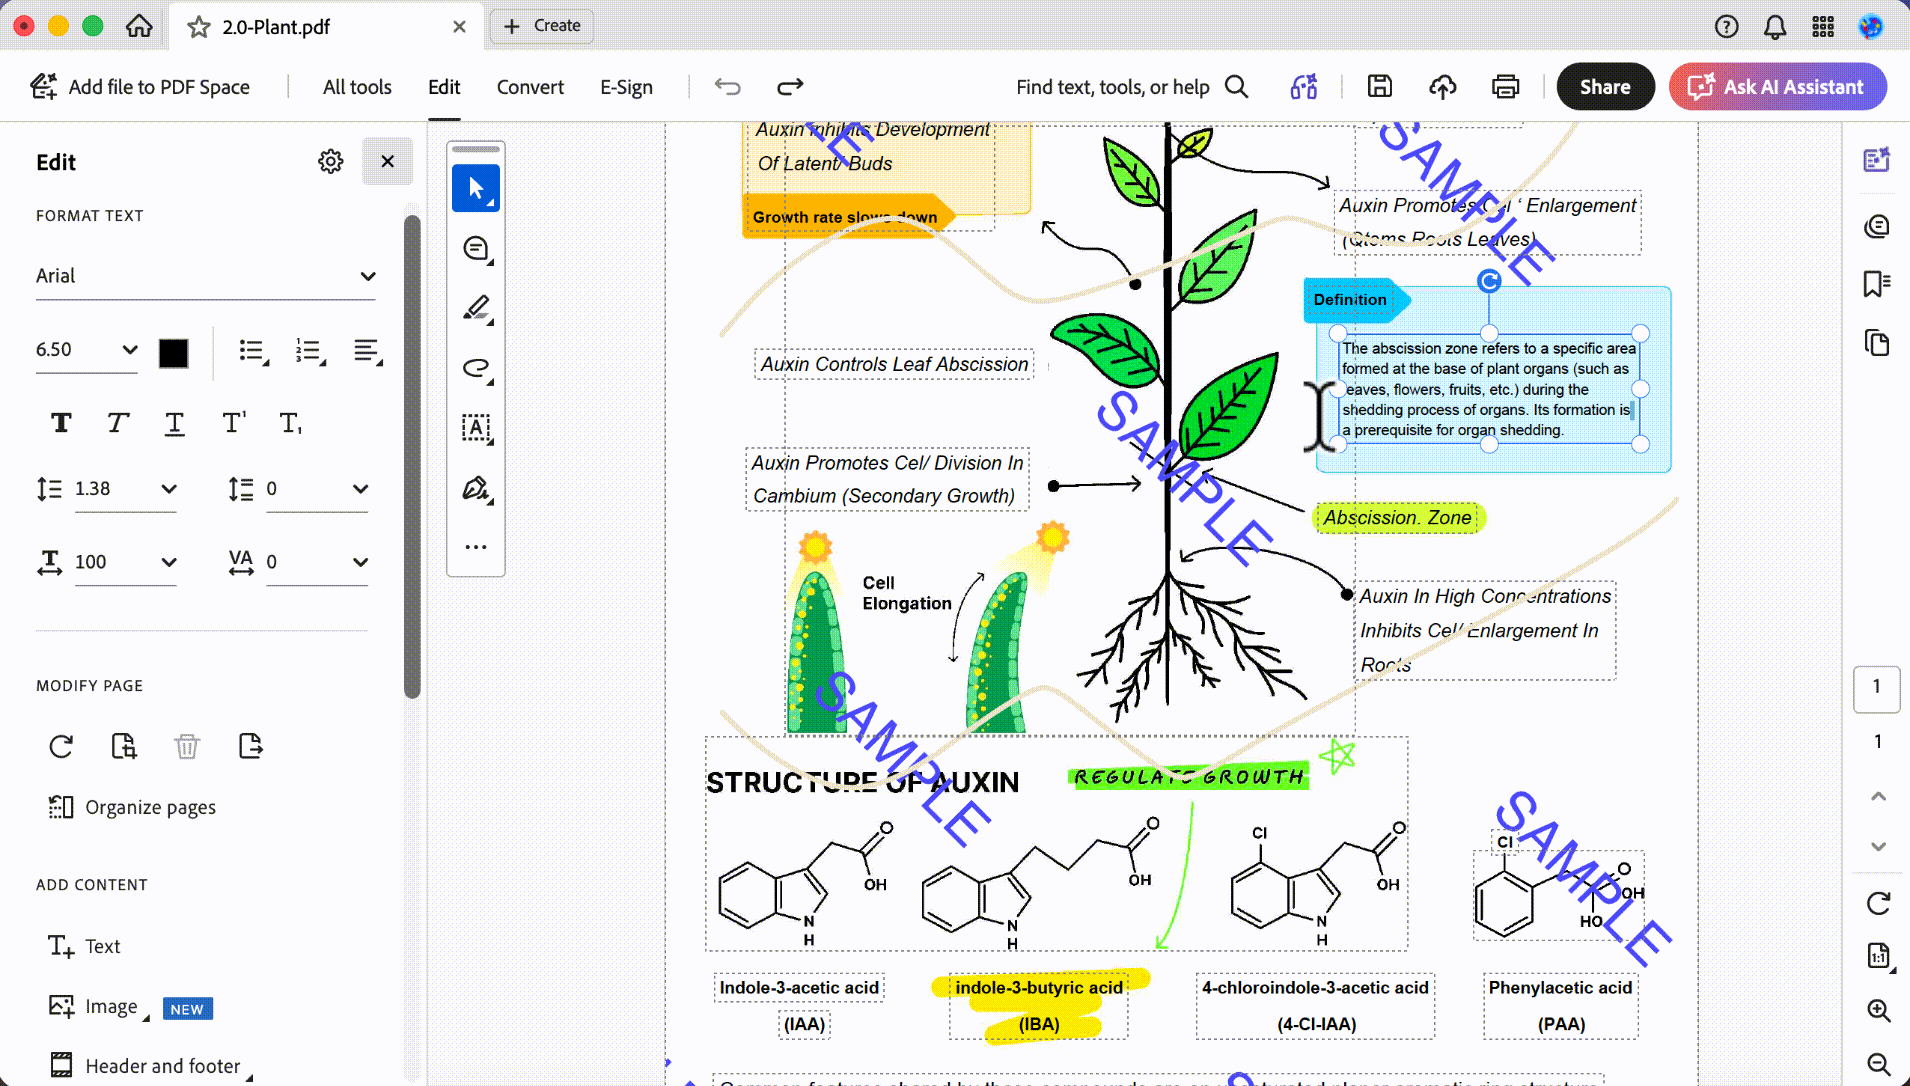Open the All tools menu
Viewport: 1910px width, 1086px height.
[357, 87]
